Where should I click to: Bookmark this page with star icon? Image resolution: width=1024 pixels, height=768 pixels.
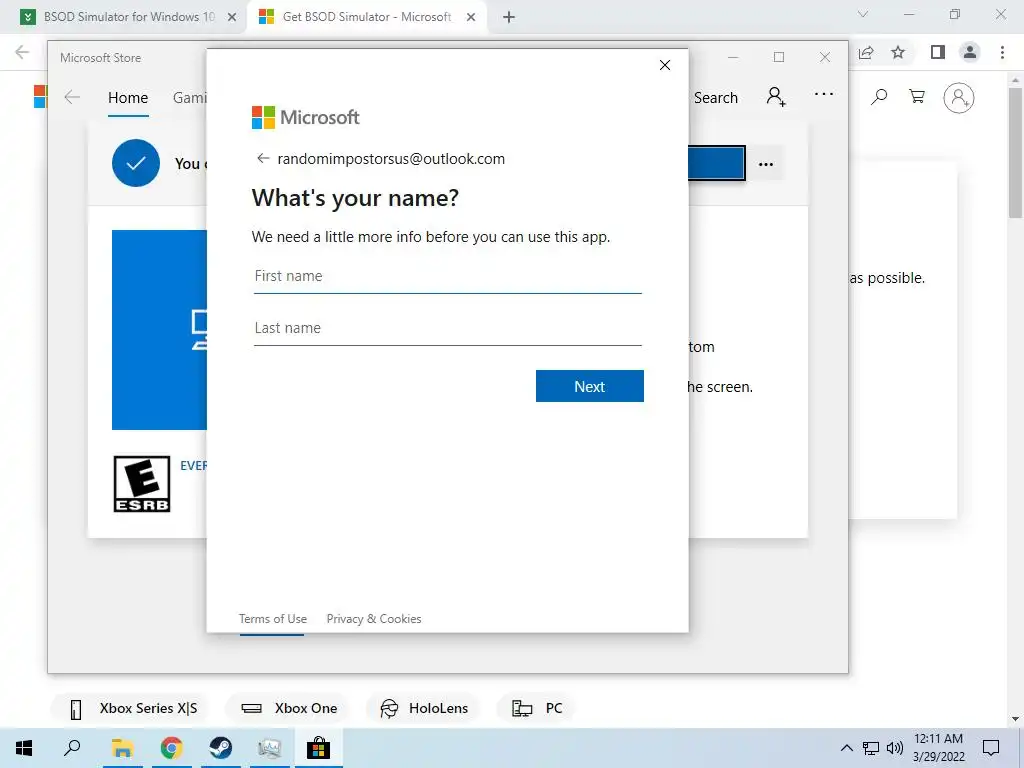898,52
